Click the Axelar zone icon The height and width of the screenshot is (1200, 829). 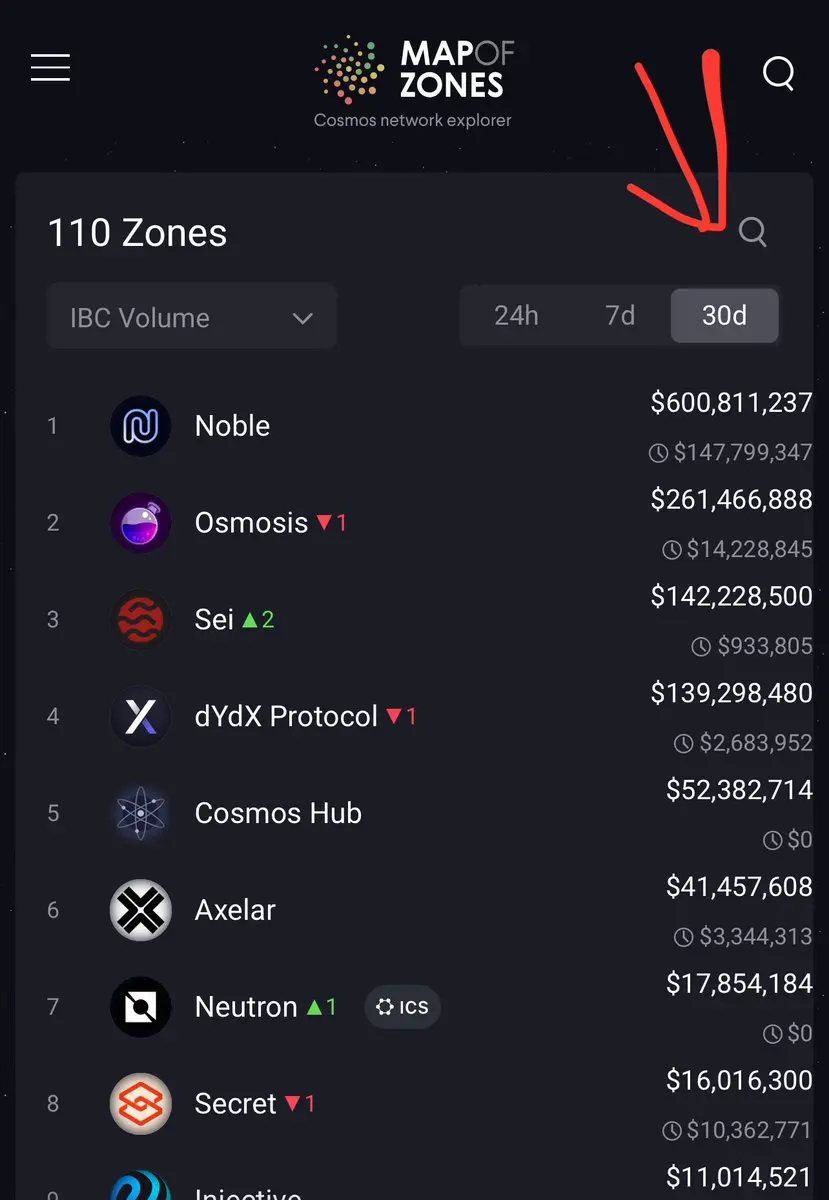(140, 910)
